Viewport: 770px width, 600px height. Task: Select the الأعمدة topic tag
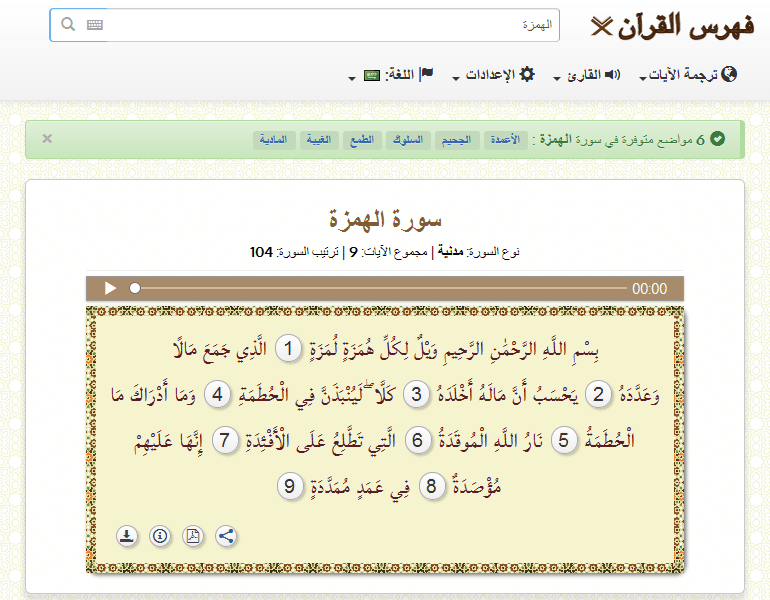tap(504, 139)
